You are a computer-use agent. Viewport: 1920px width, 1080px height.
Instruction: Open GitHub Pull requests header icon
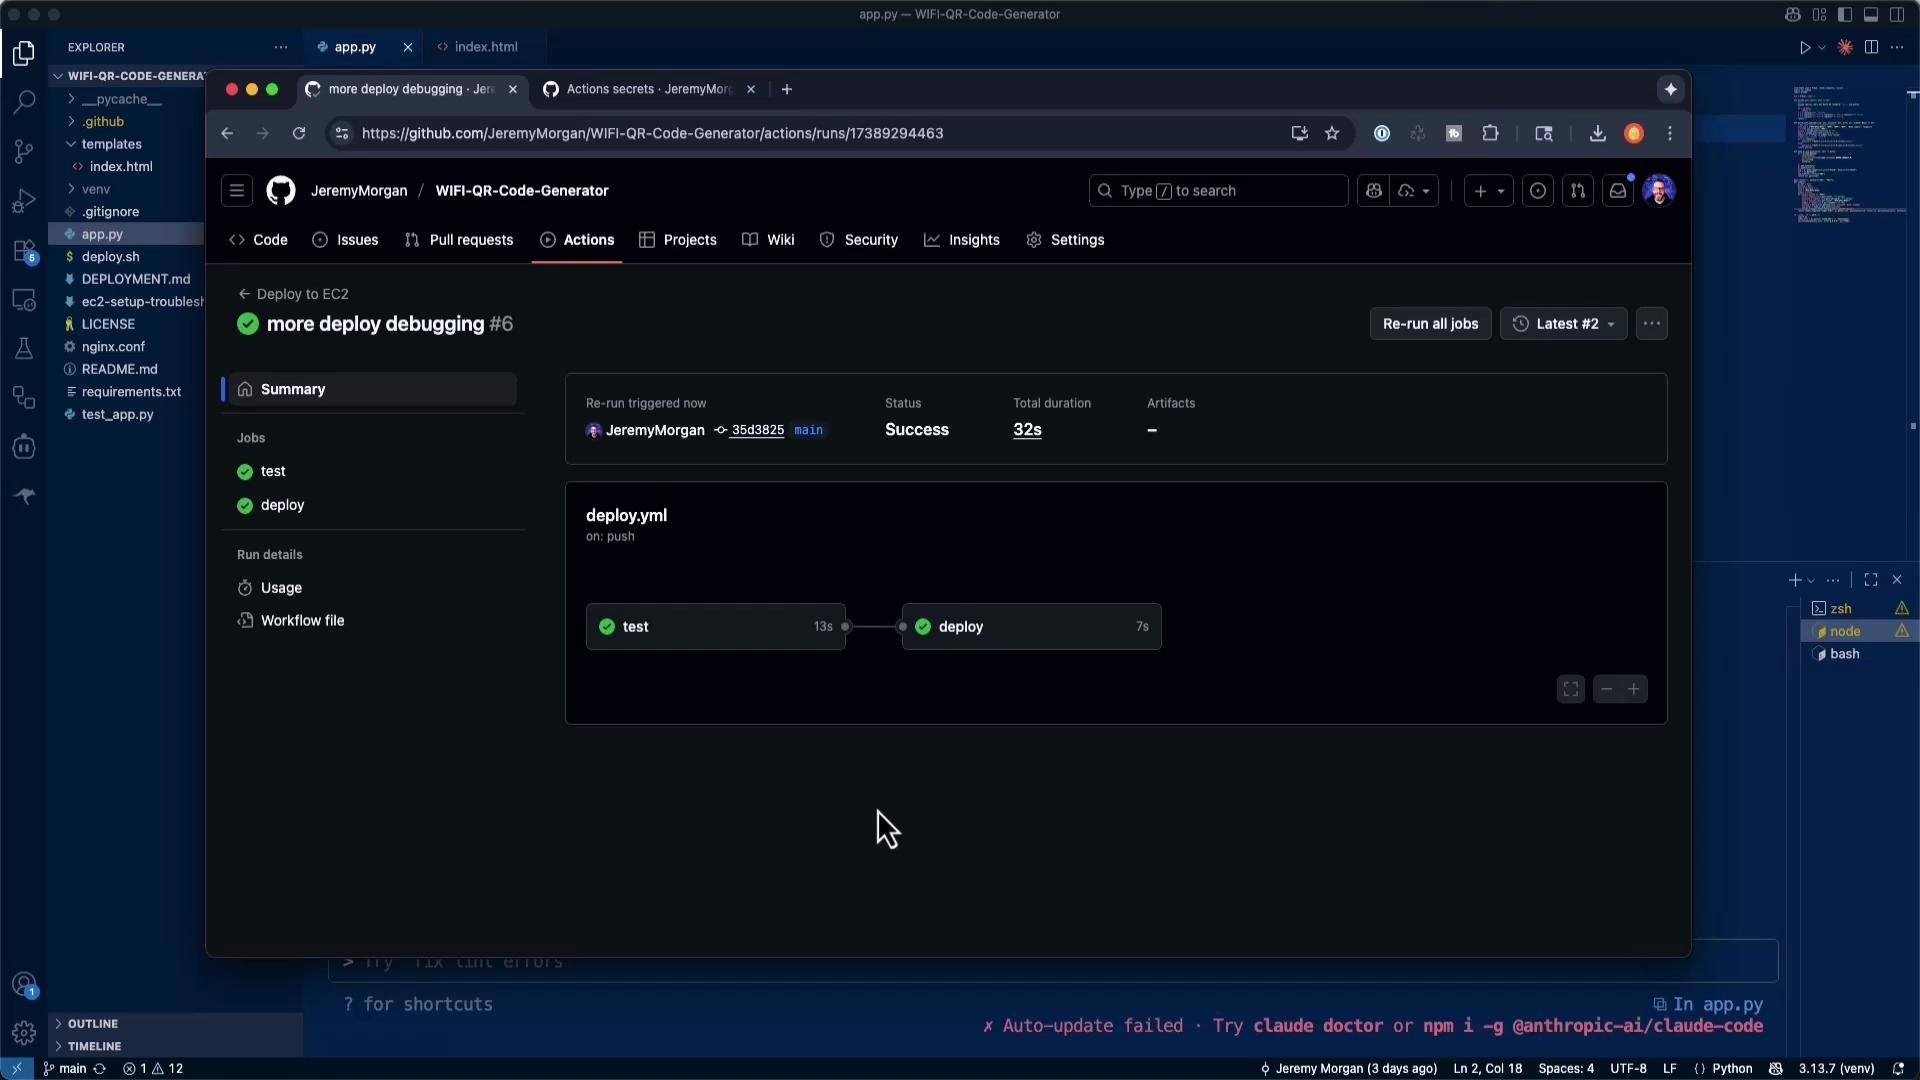click(x=1578, y=190)
